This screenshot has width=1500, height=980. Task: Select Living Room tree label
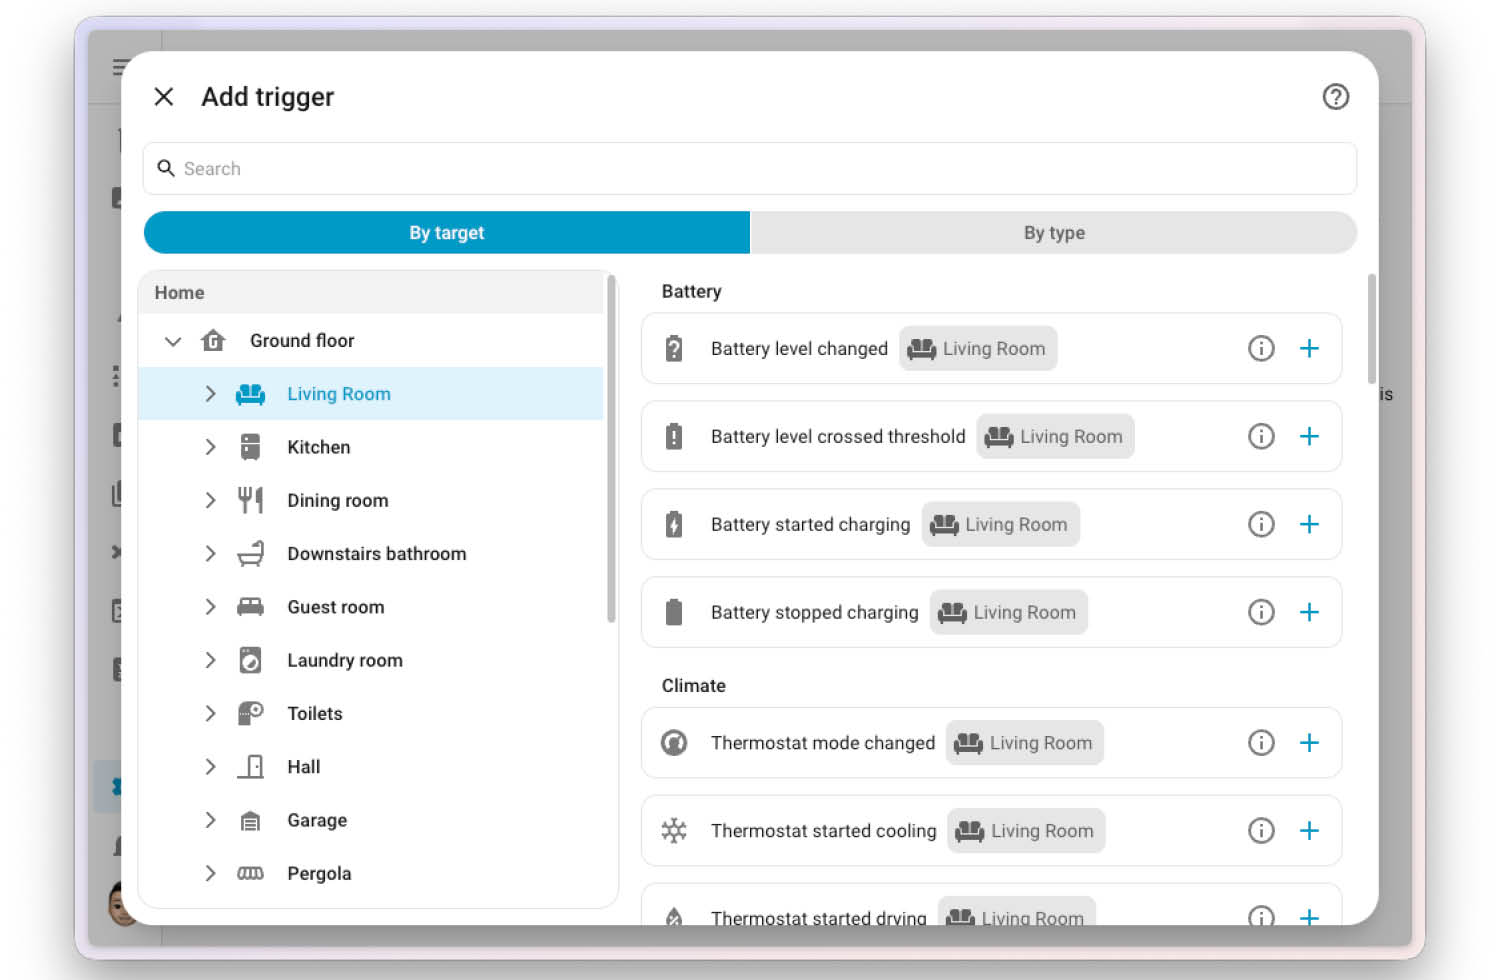pyautogui.click(x=339, y=394)
